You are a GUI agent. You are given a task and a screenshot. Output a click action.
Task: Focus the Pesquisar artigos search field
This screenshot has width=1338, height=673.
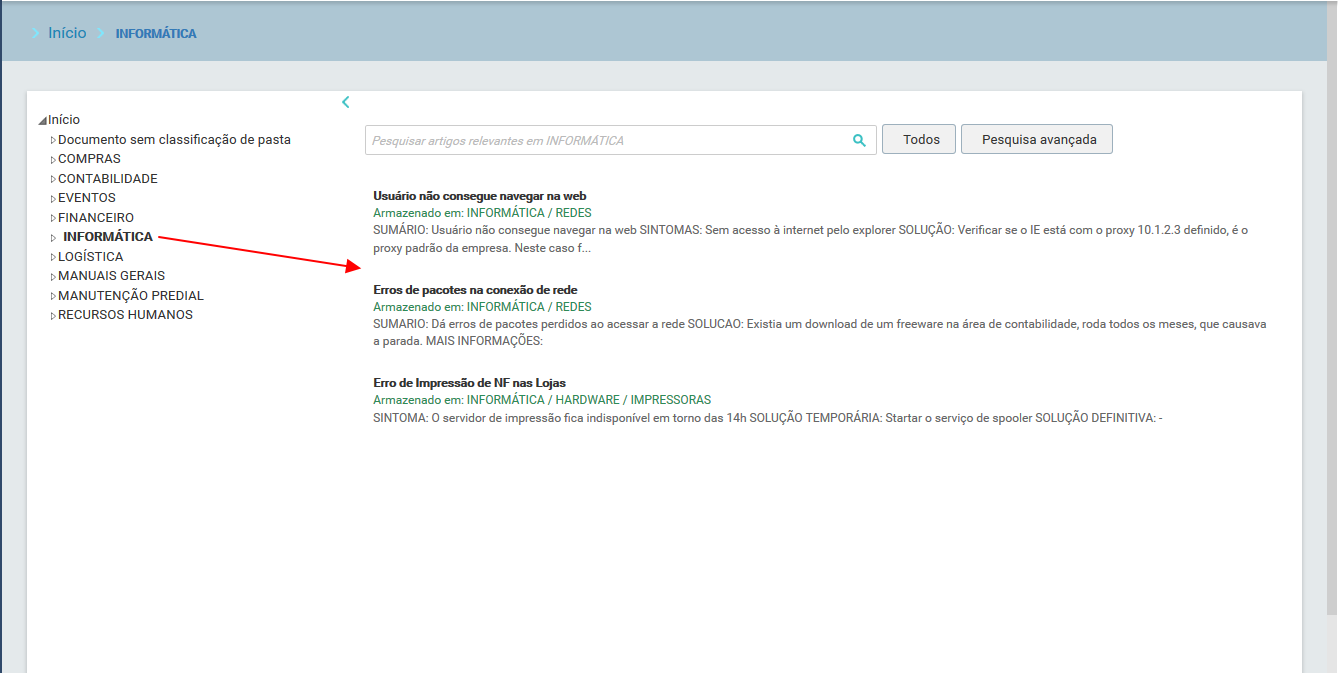tap(606, 141)
